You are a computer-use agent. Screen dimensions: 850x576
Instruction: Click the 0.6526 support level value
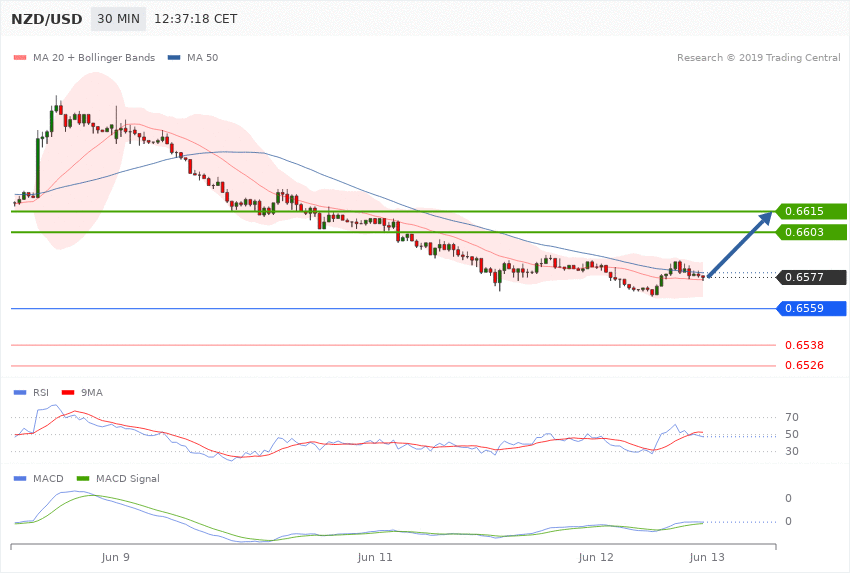click(x=804, y=365)
